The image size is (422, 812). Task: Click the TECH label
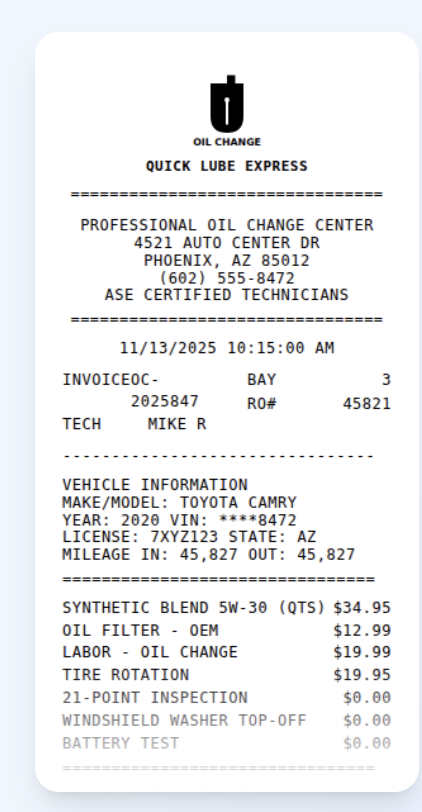pos(82,424)
